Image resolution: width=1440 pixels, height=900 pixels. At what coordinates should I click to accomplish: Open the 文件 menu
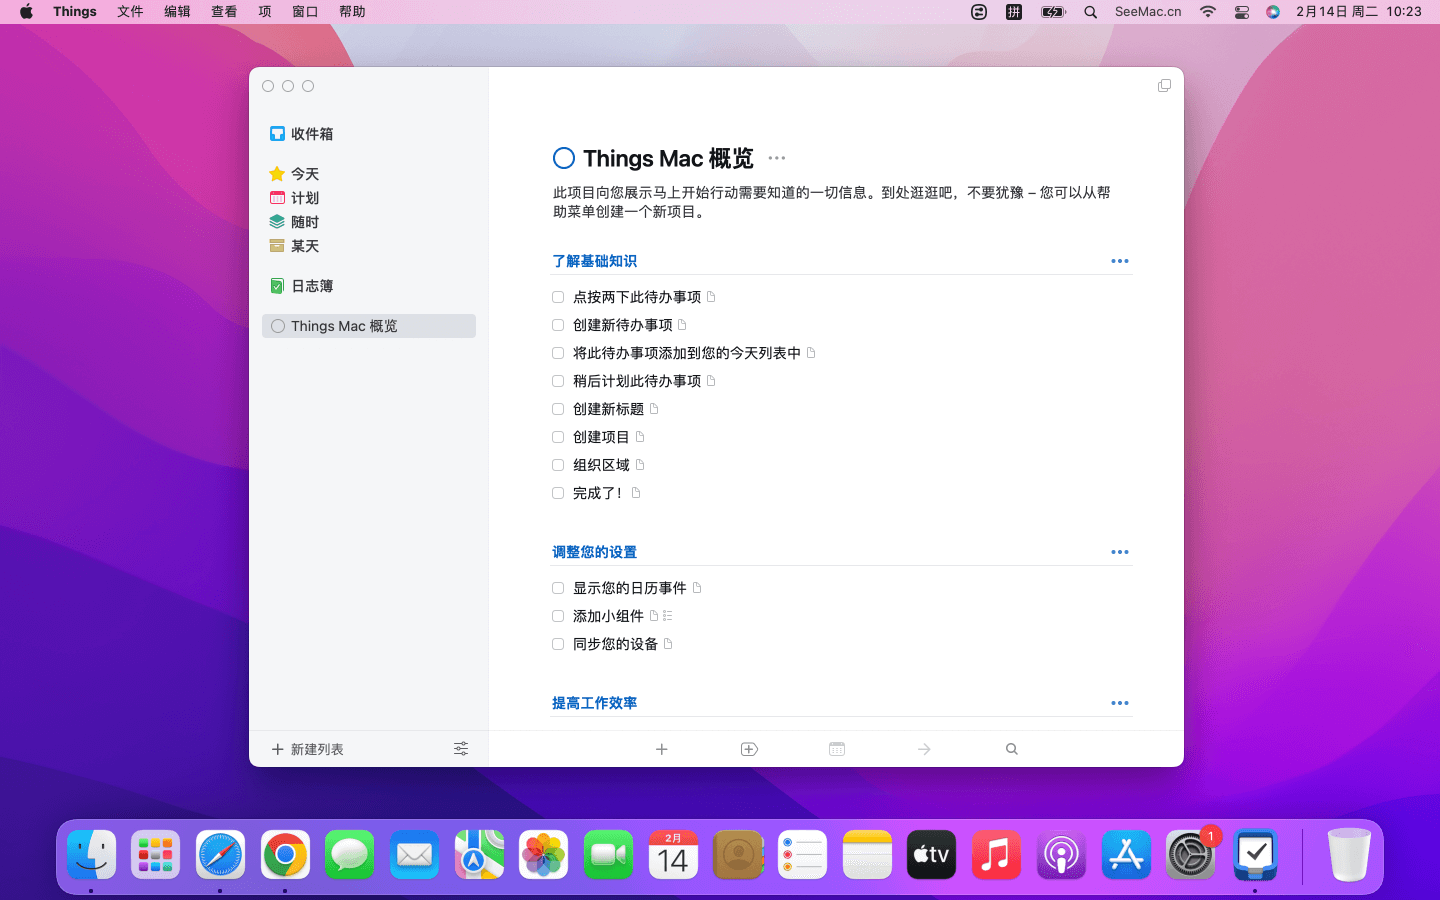130,12
